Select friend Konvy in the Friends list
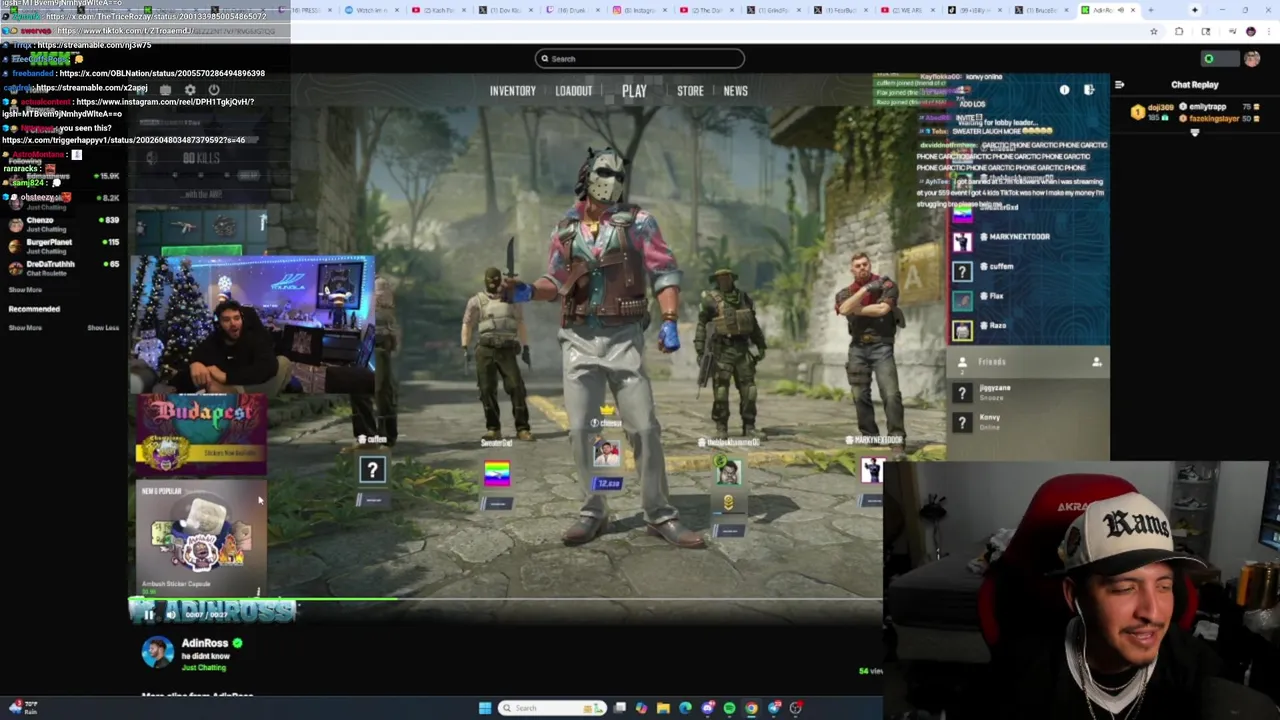The image size is (1280, 720). (x=1028, y=422)
